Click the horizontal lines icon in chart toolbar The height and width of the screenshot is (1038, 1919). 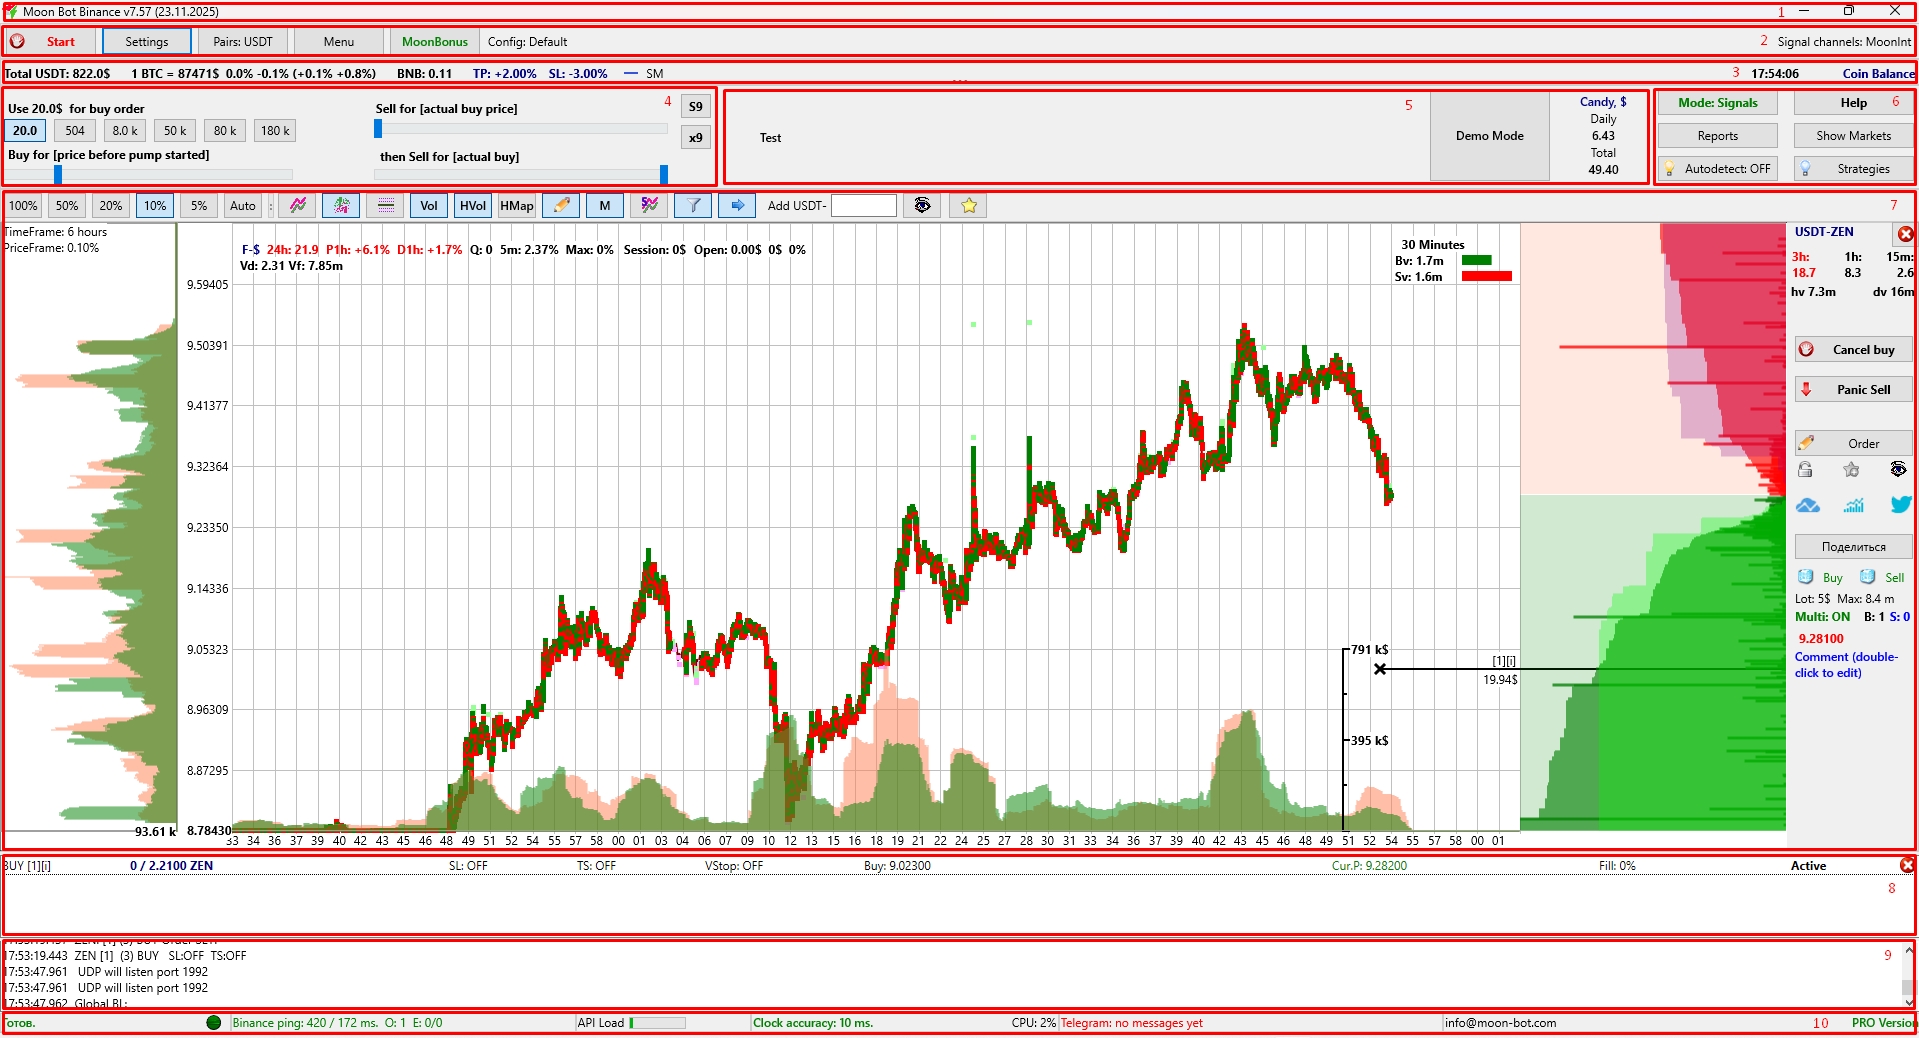(x=385, y=206)
